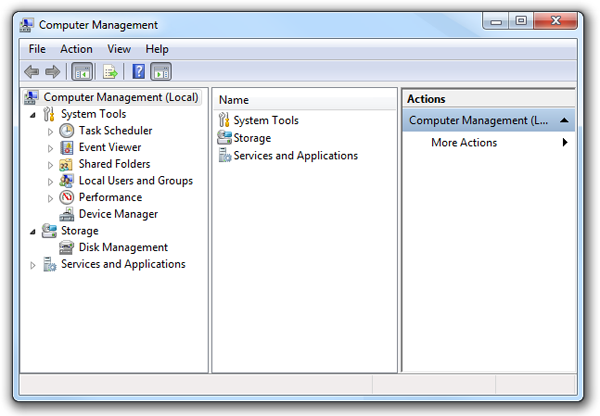Select Disk Management in the tree

click(x=123, y=247)
